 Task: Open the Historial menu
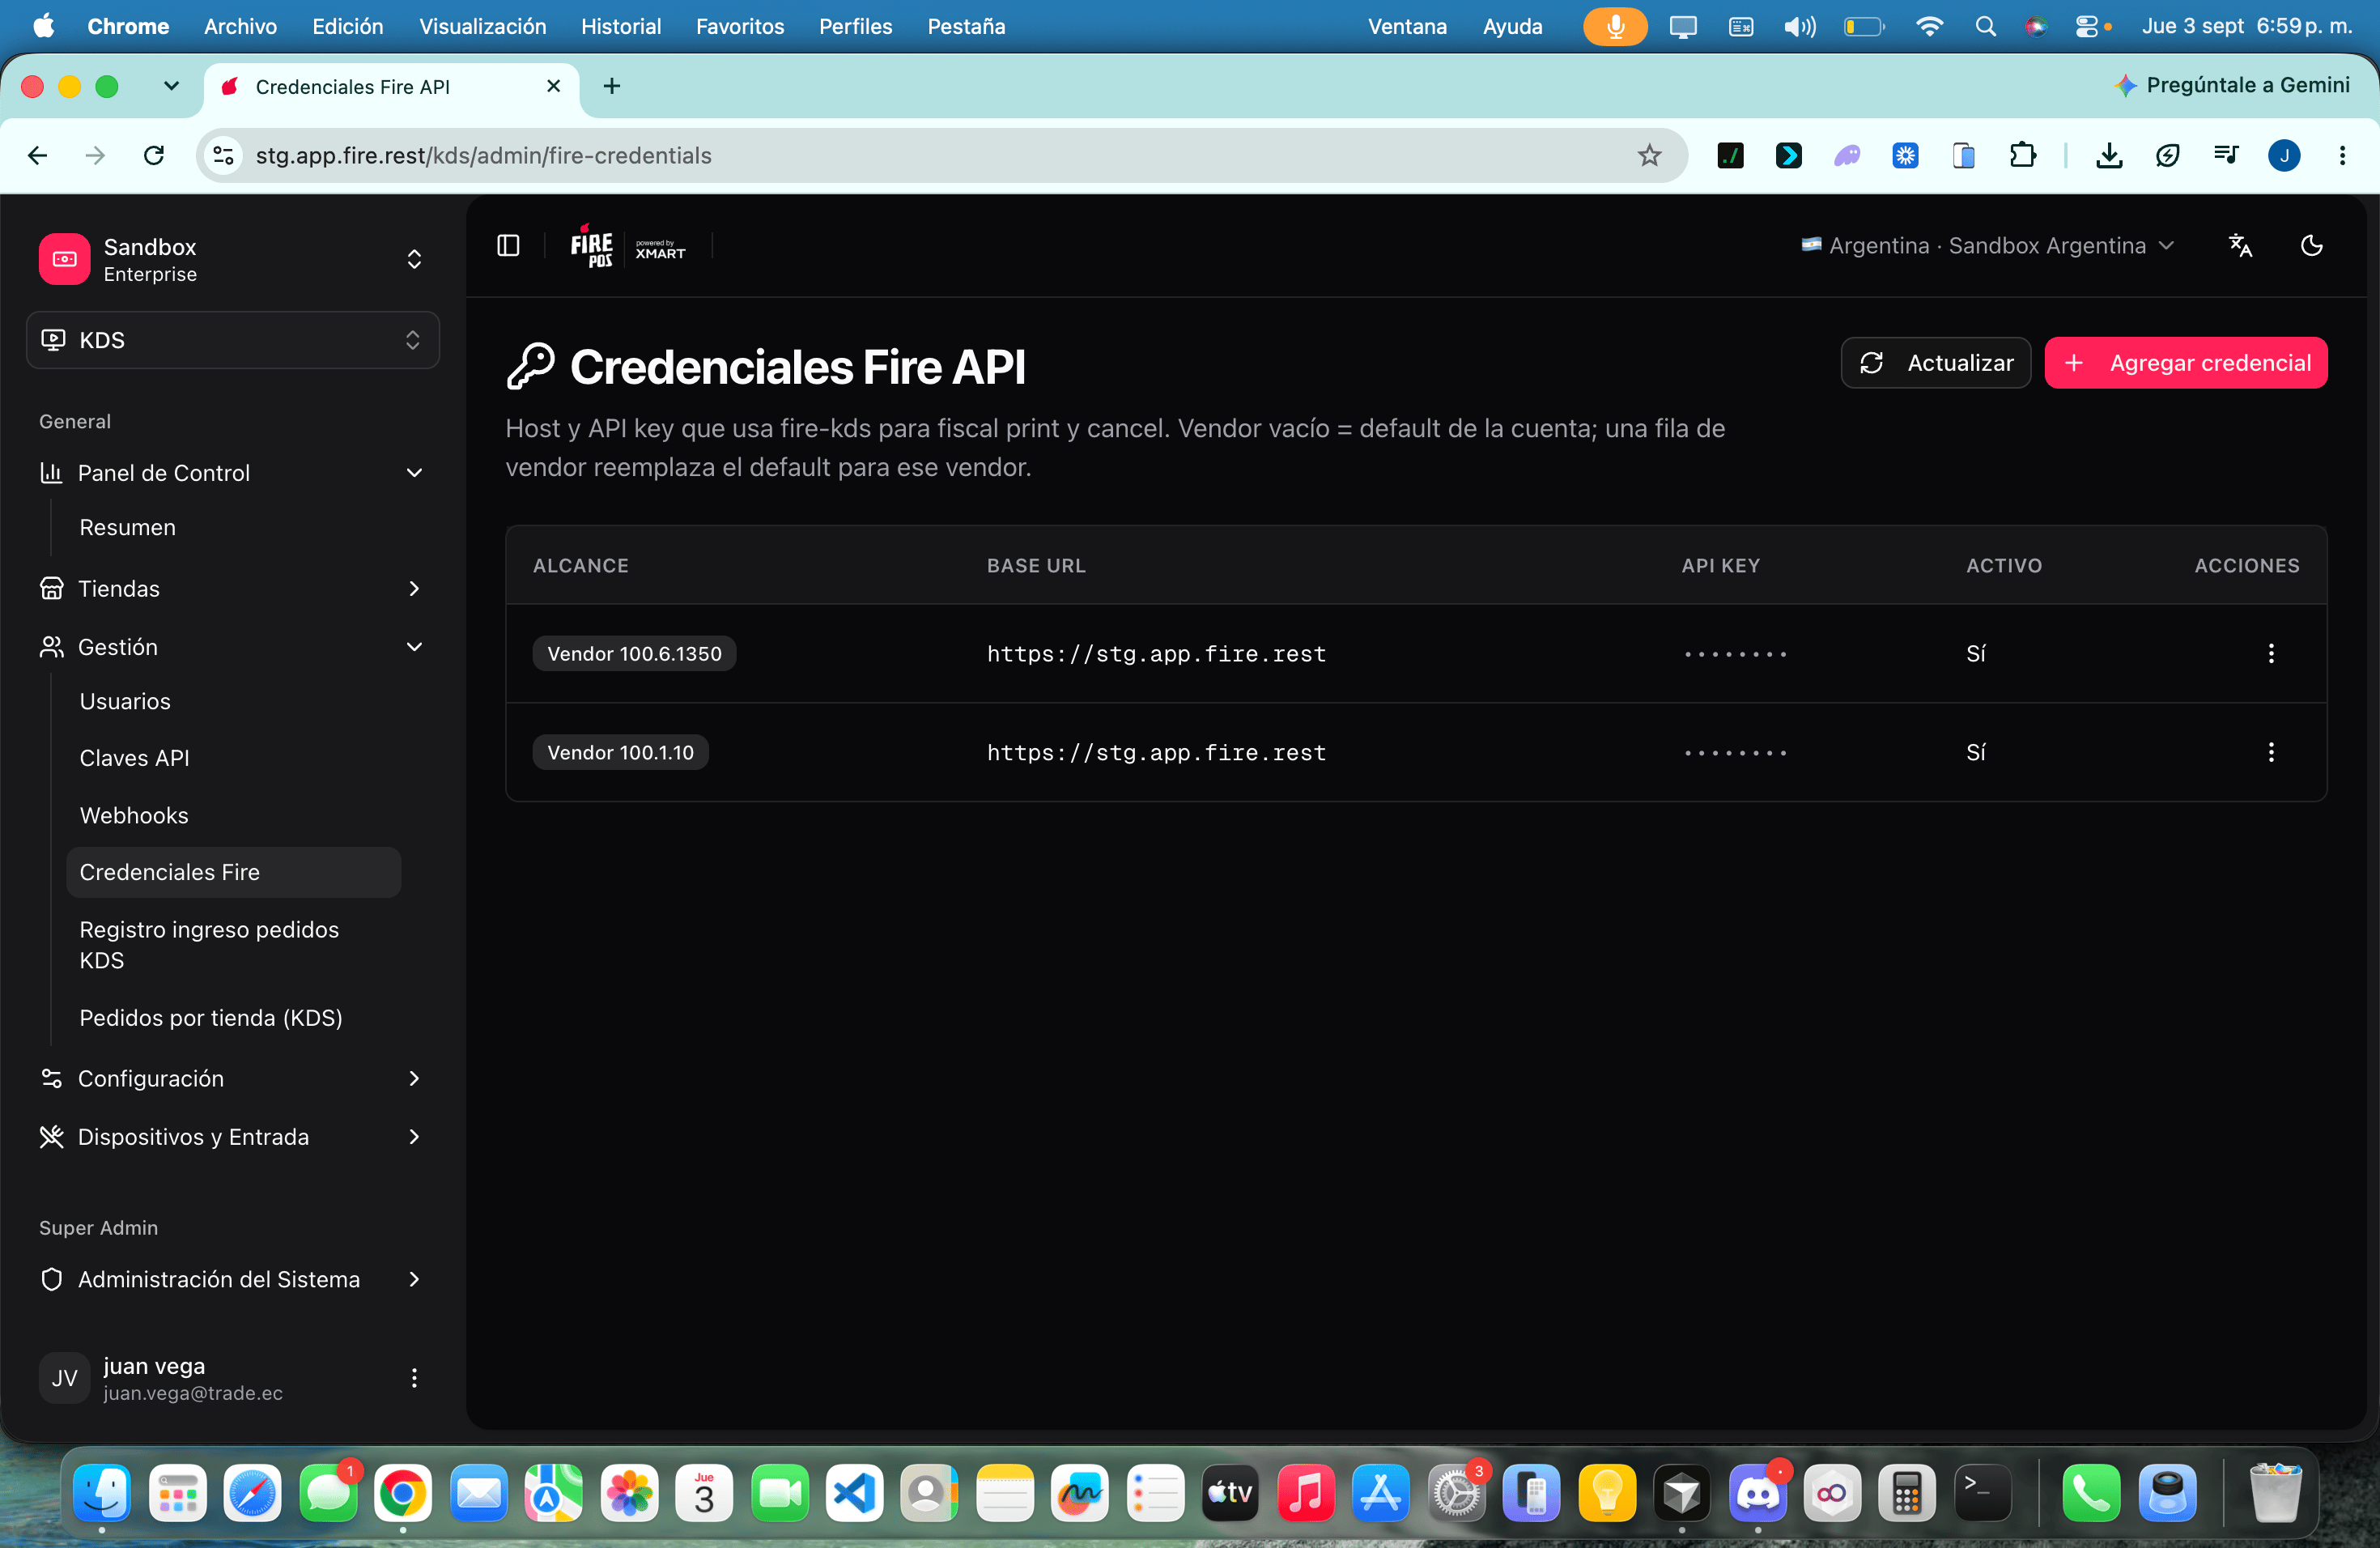(621, 26)
